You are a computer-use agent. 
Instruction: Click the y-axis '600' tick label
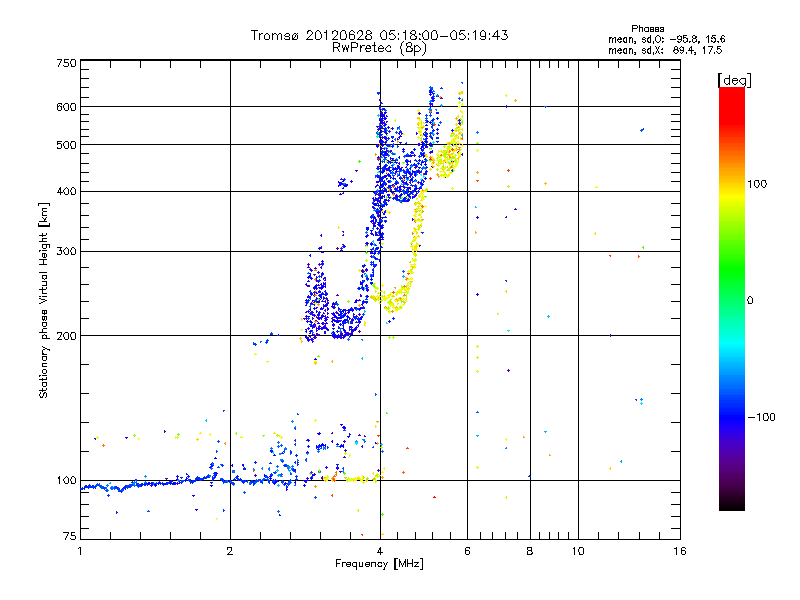coord(67,107)
